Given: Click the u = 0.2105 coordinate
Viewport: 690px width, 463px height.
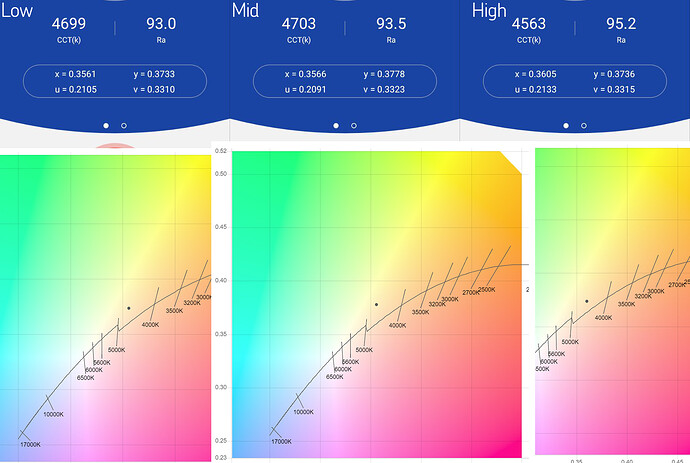Looking at the screenshot, I should pyautogui.click(x=75, y=89).
